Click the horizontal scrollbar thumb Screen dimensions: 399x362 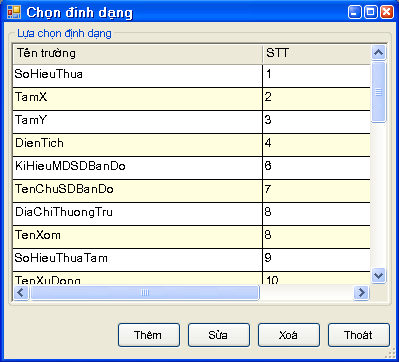[145, 293]
